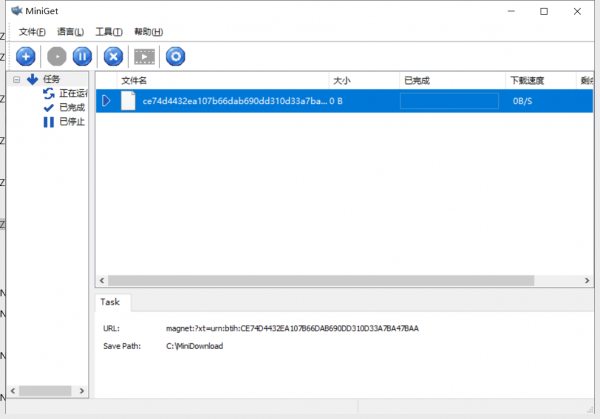The image size is (600, 419).
Task: Select the 任务 root tree item
Action: 51,79
